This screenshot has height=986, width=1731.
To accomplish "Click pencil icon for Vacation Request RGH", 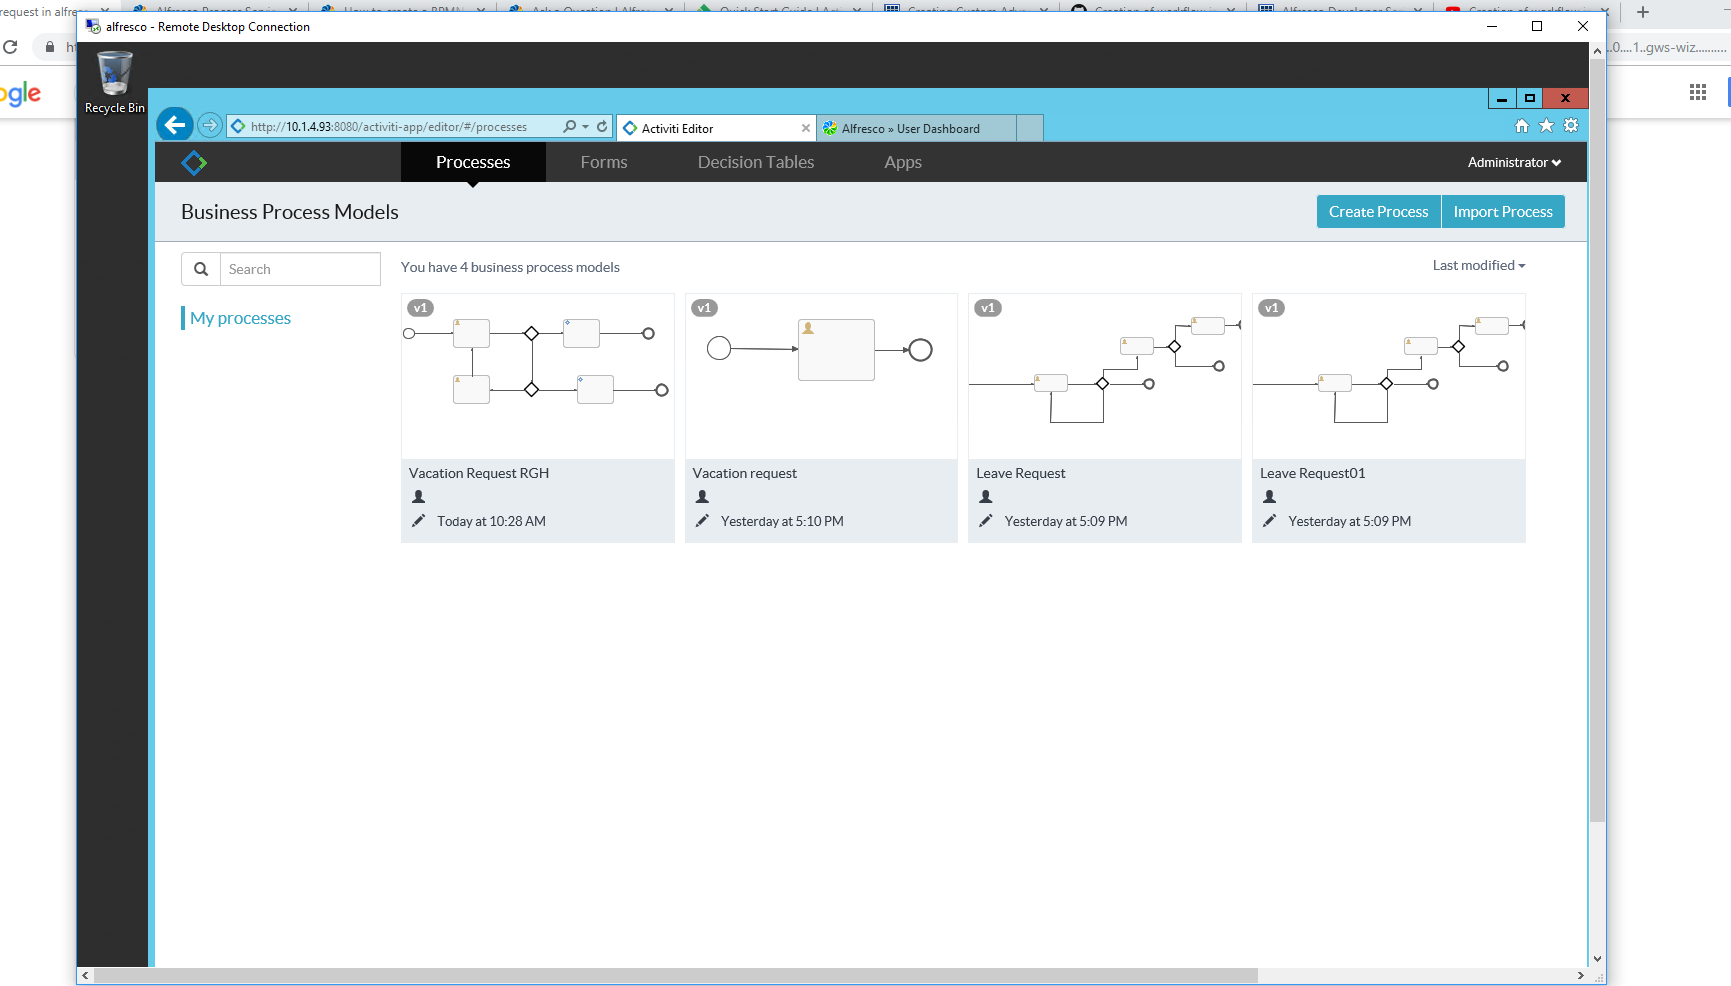I will click(x=418, y=521).
